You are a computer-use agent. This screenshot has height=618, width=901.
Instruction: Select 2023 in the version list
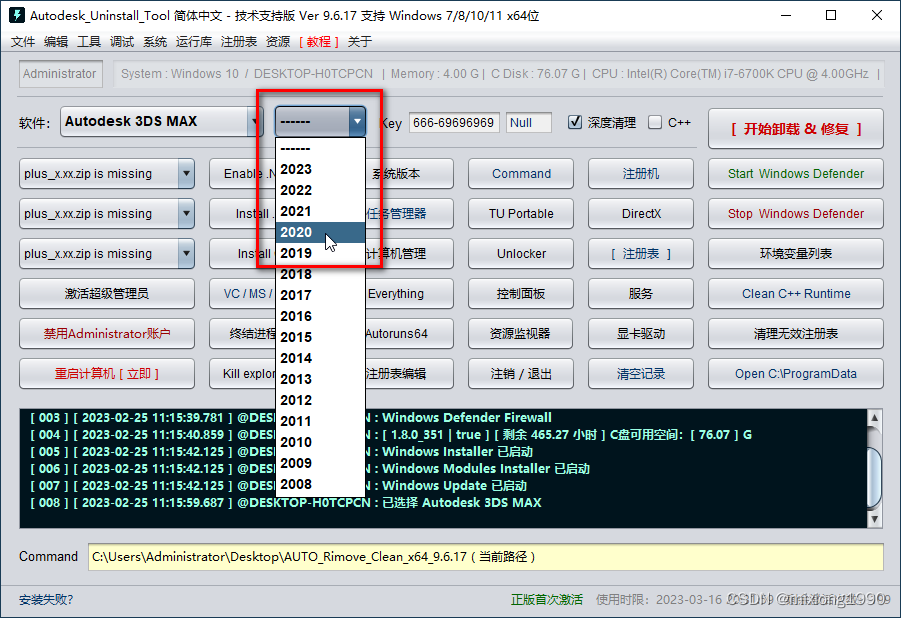(x=320, y=170)
